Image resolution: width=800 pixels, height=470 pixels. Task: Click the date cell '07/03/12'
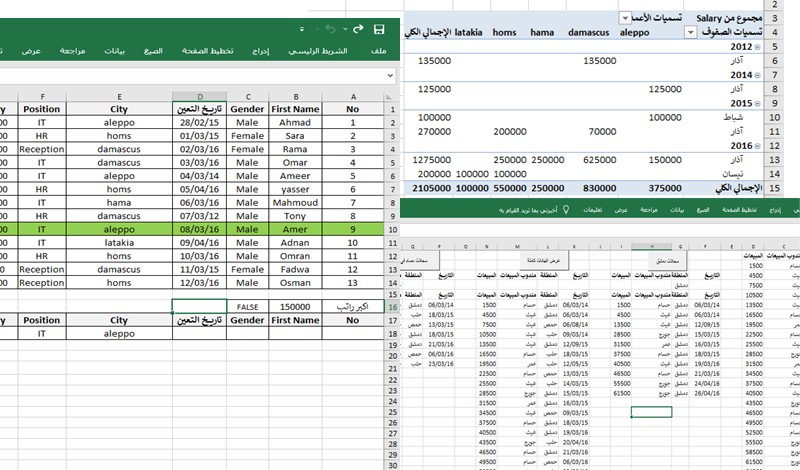click(199, 216)
